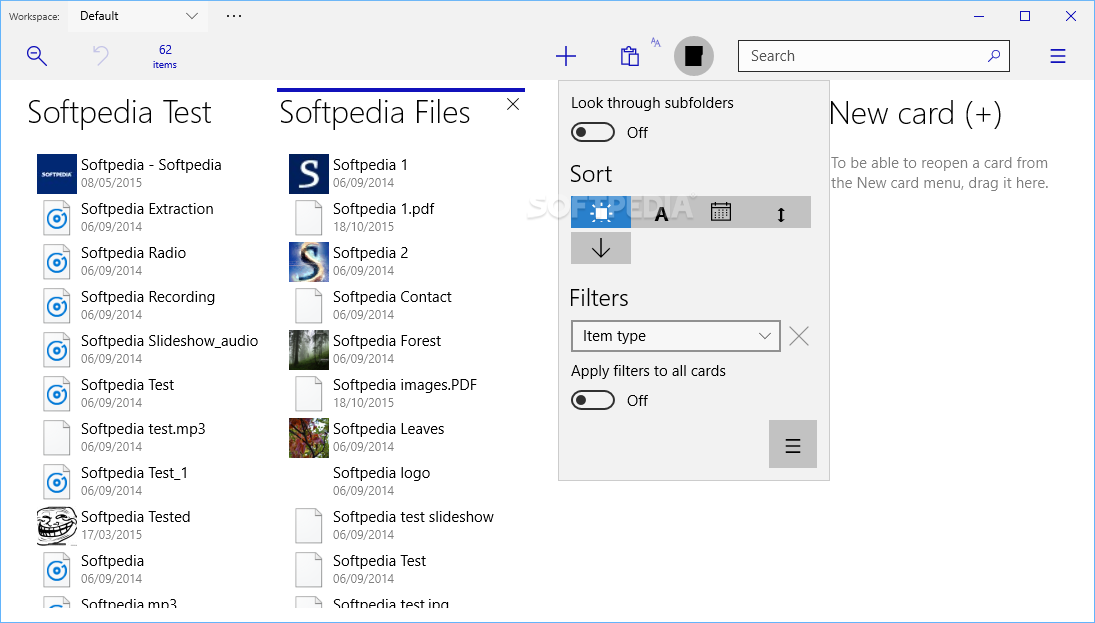The image size is (1095, 623).
Task: Sort by size up-down arrow icon
Action: 781,212
